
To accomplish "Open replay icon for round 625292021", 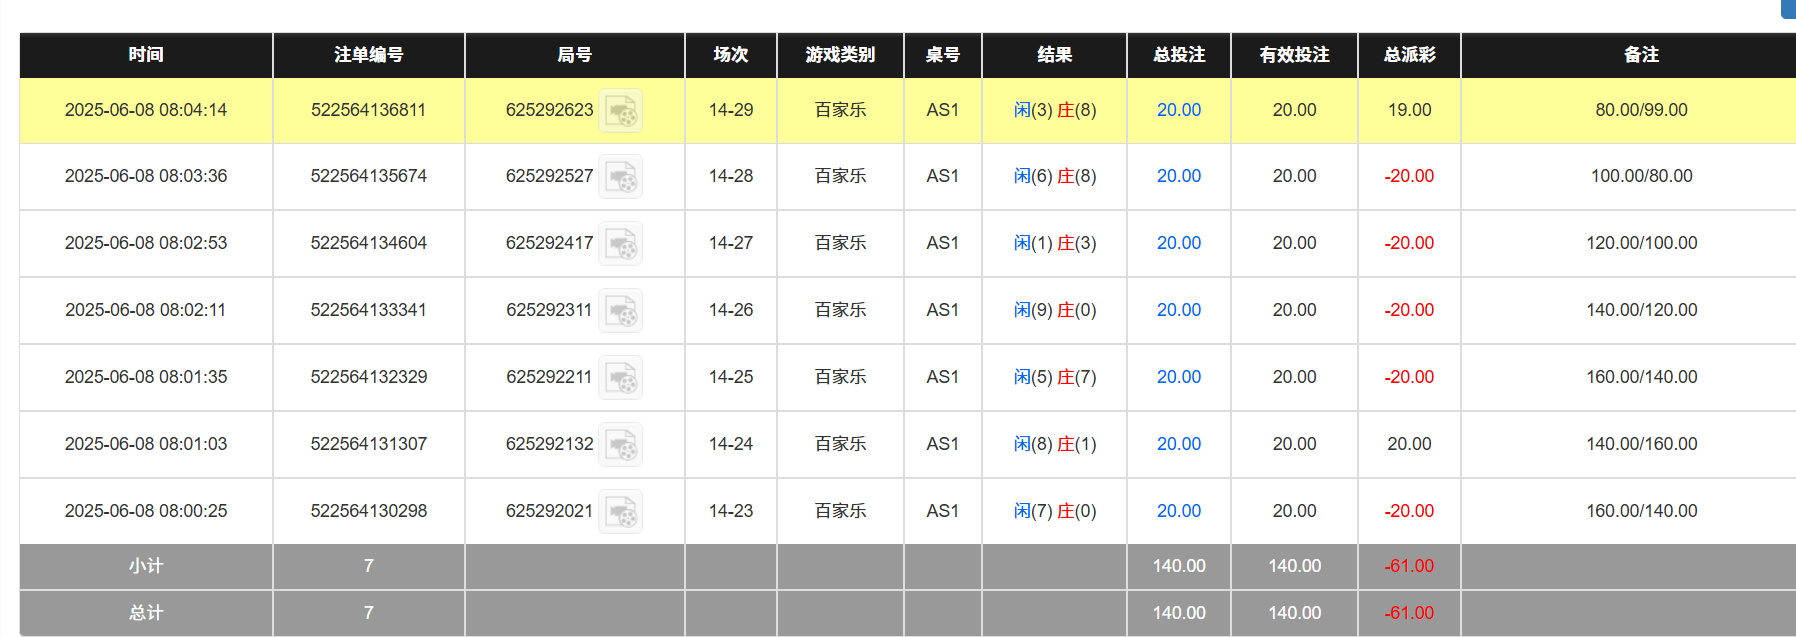I will click(x=621, y=512).
